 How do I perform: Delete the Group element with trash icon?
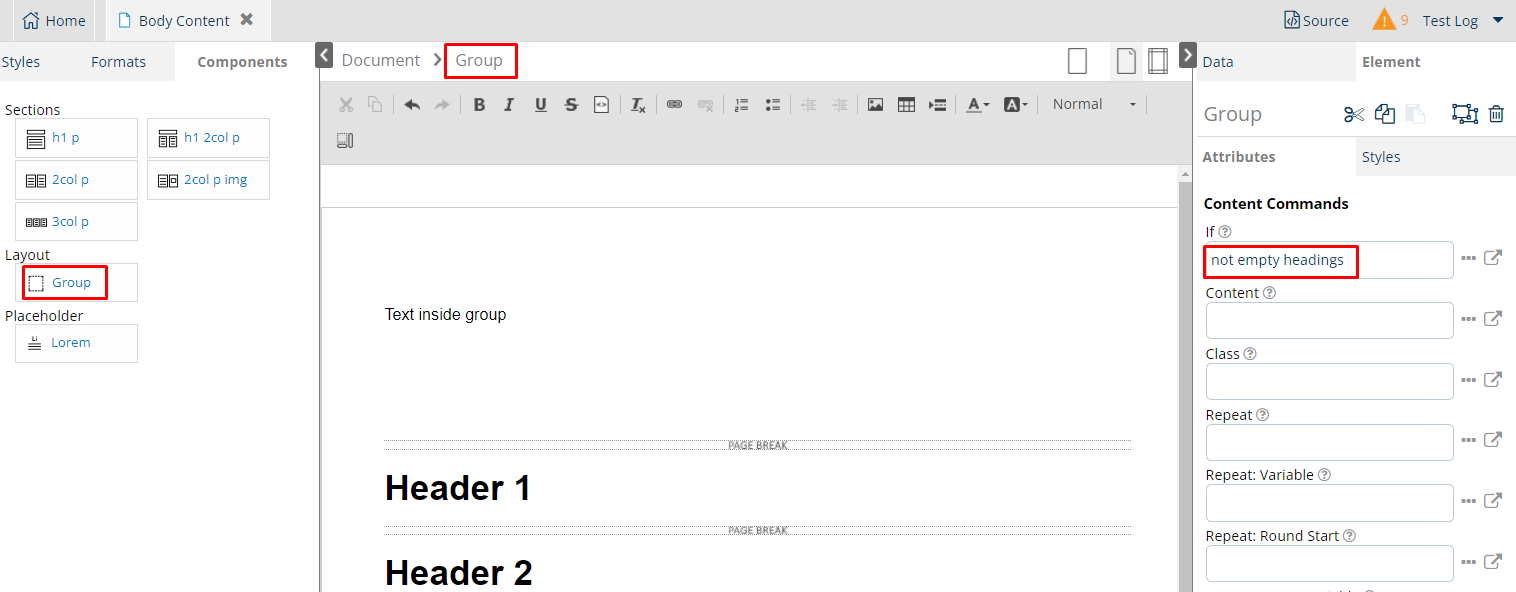click(x=1496, y=114)
